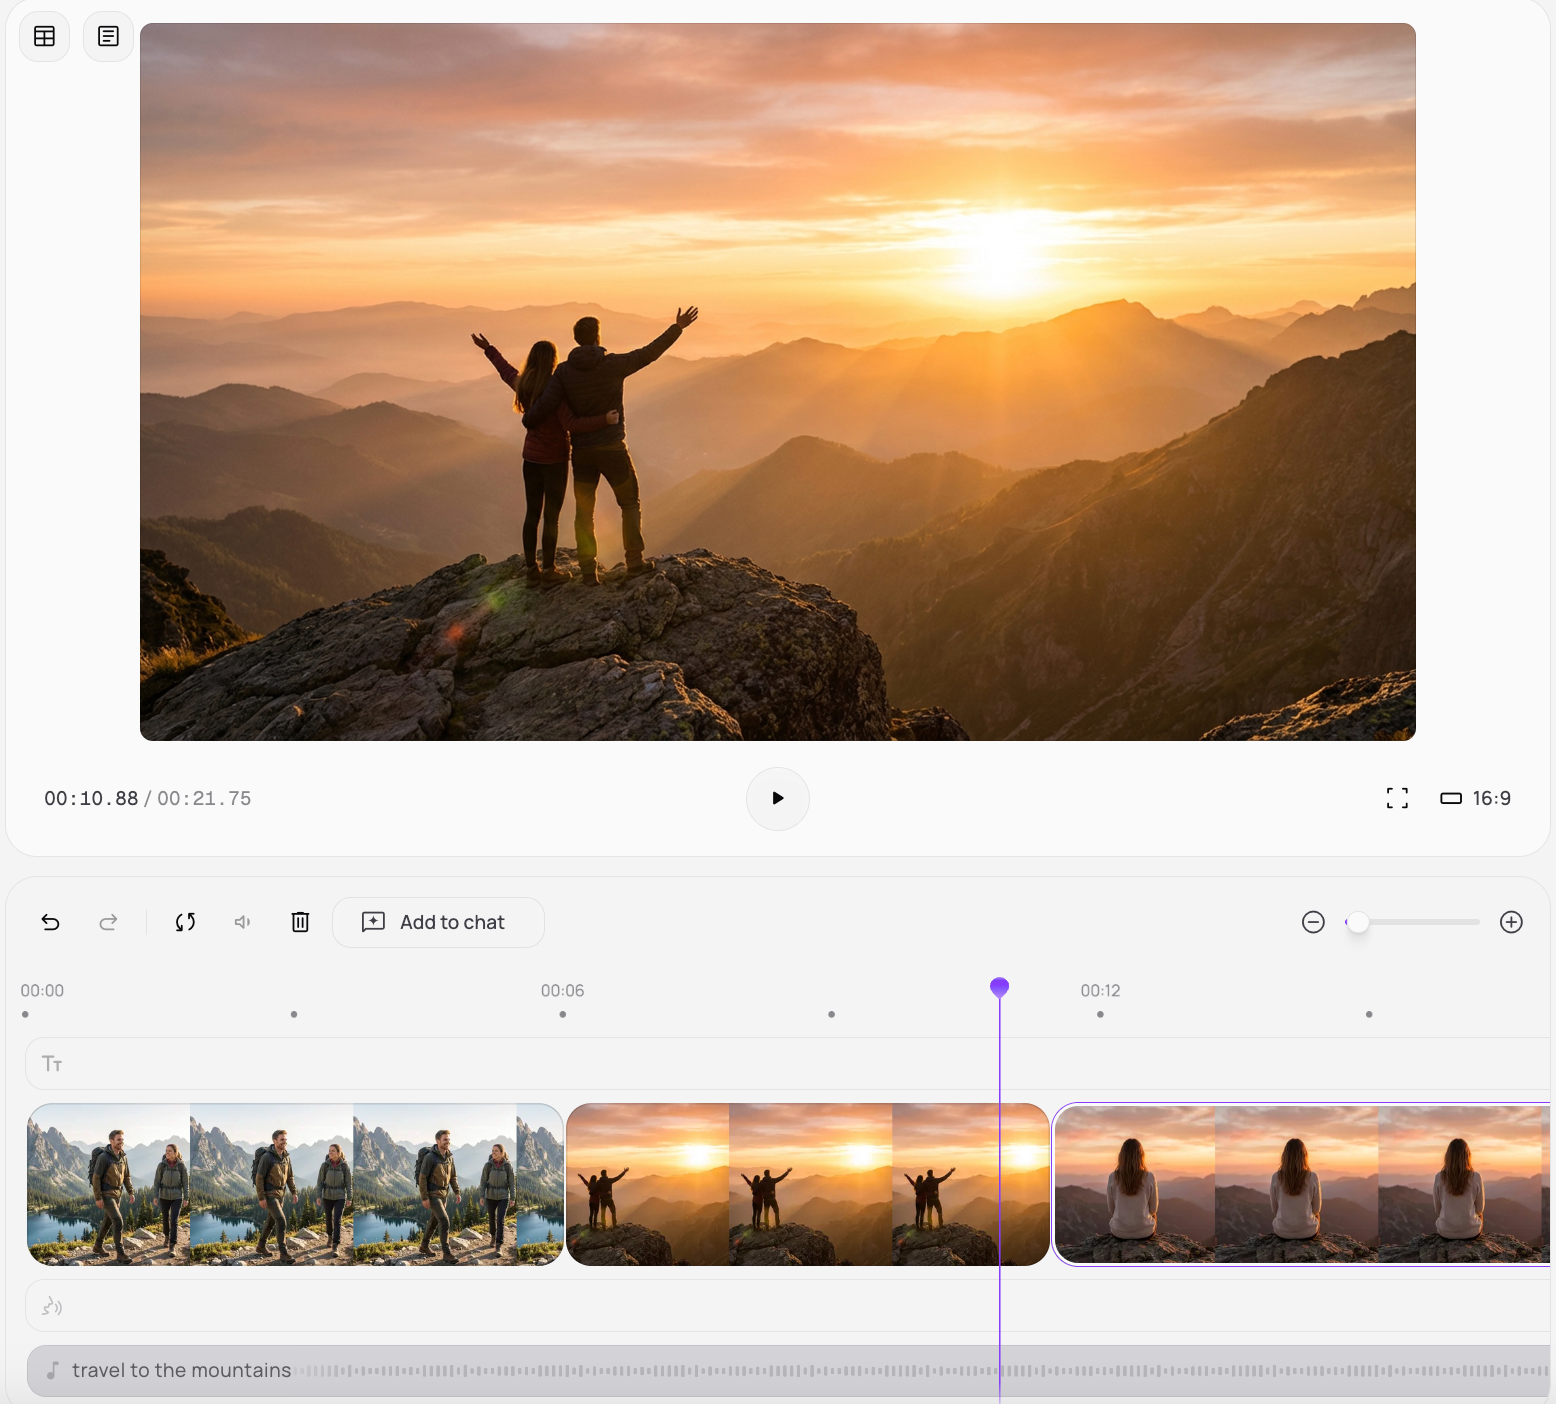Click the timeline zoom slider handle
Screen dimensions: 1556x1404
coord(1357,922)
